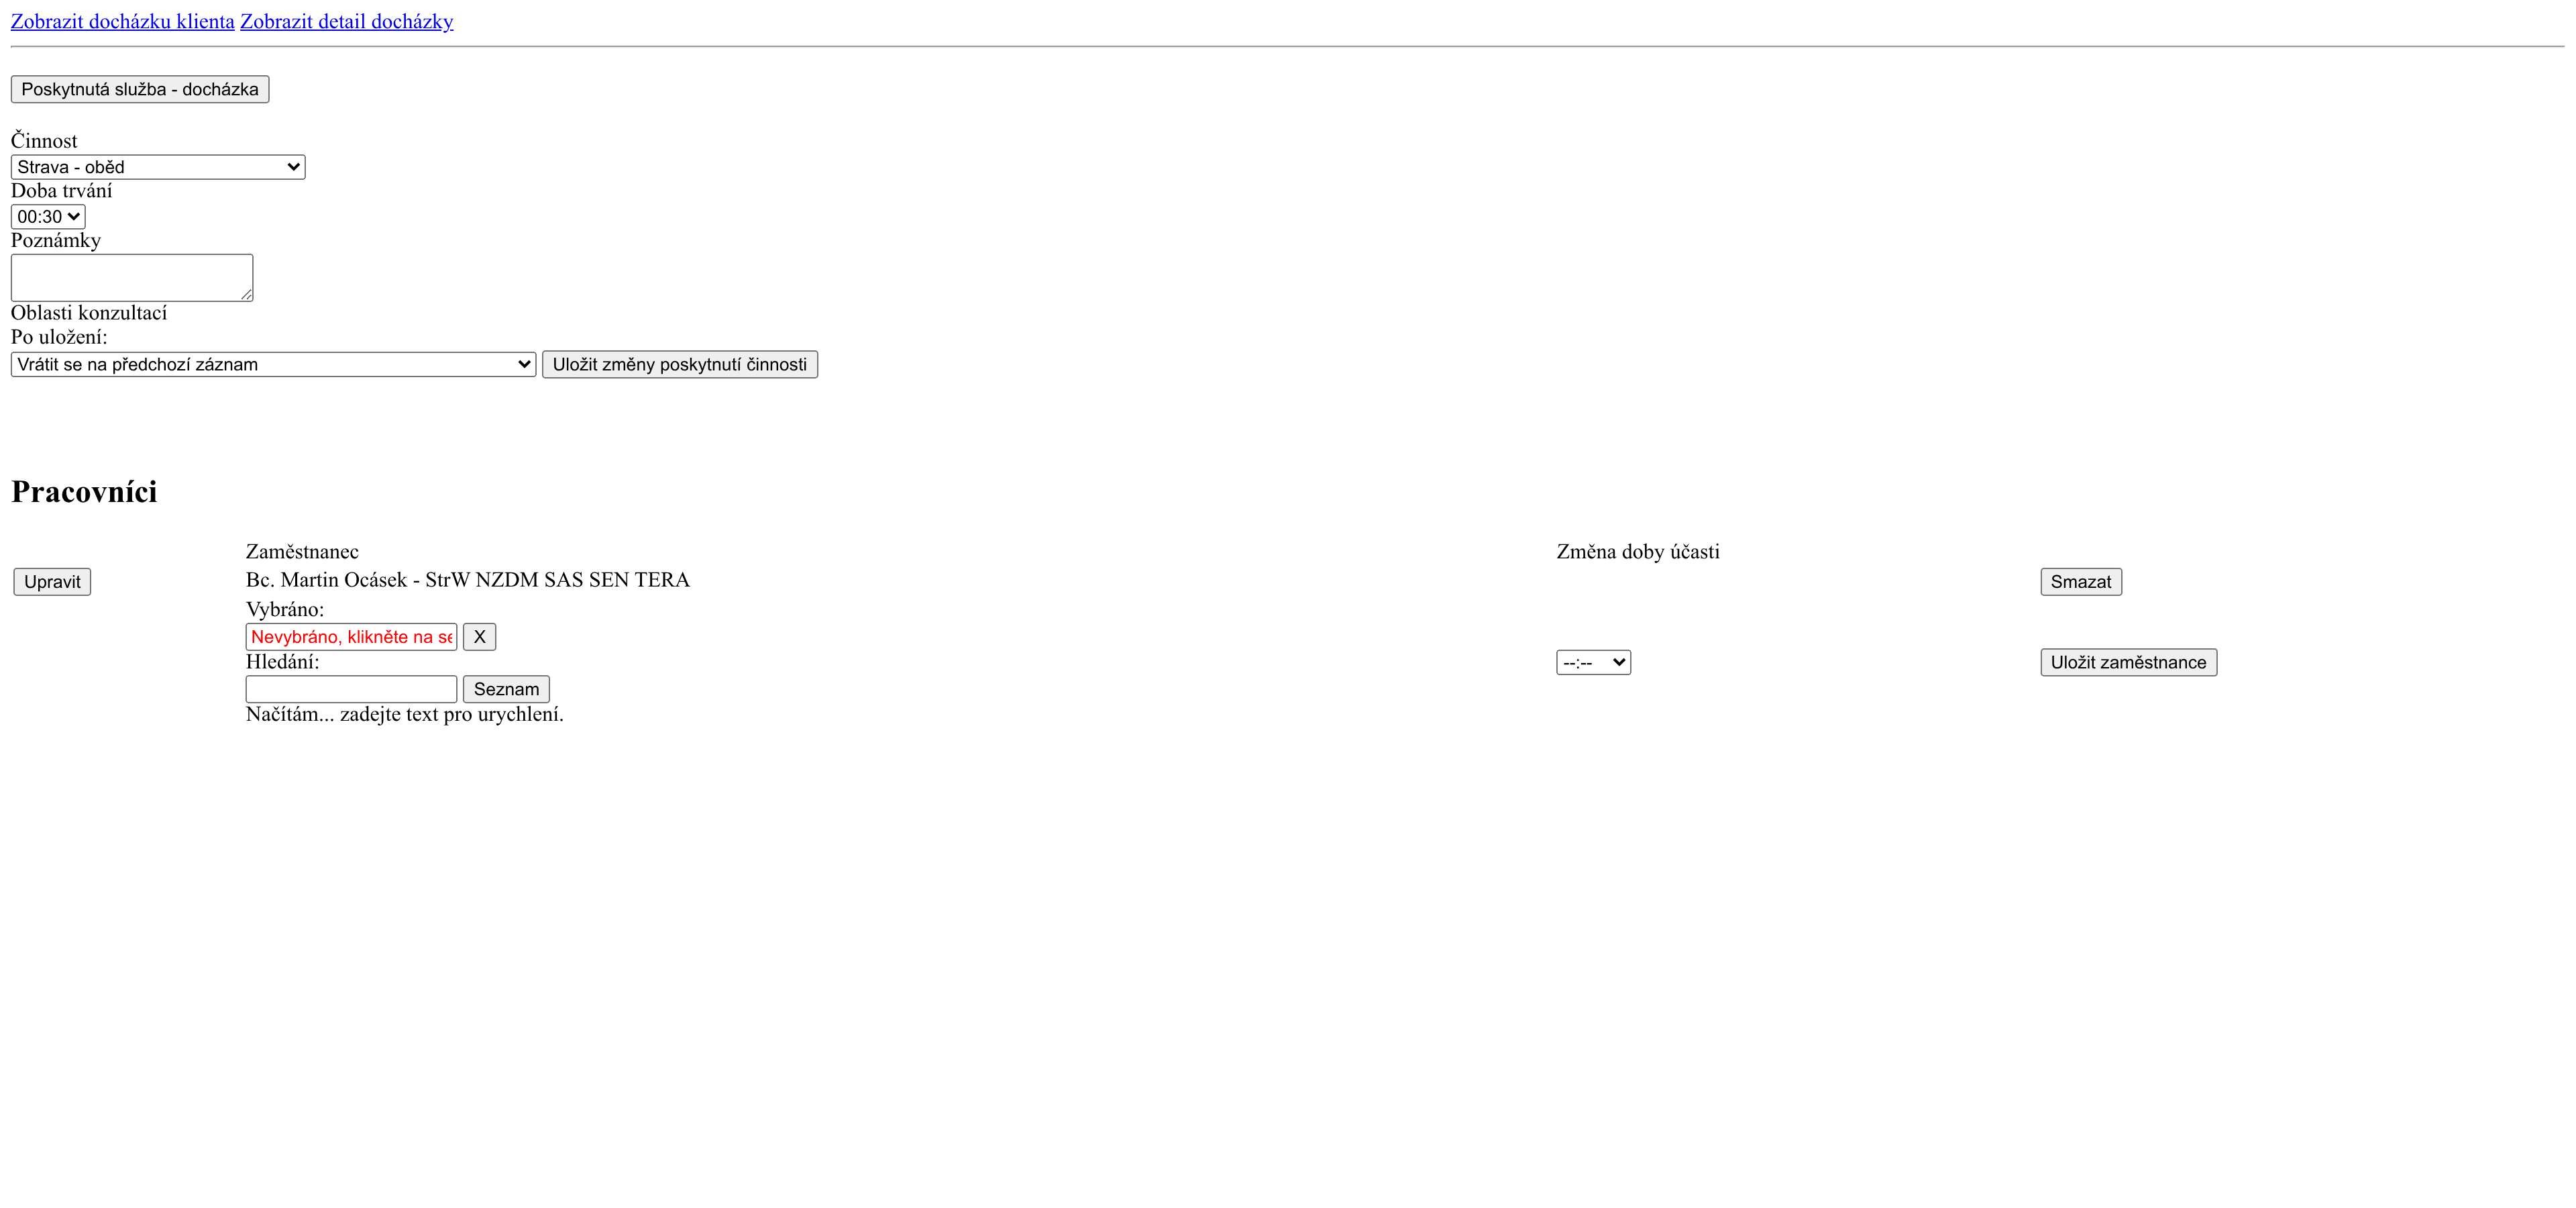Click the Změna doby účasti column header
The width and height of the screenshot is (2576, 1208).
(x=1637, y=552)
